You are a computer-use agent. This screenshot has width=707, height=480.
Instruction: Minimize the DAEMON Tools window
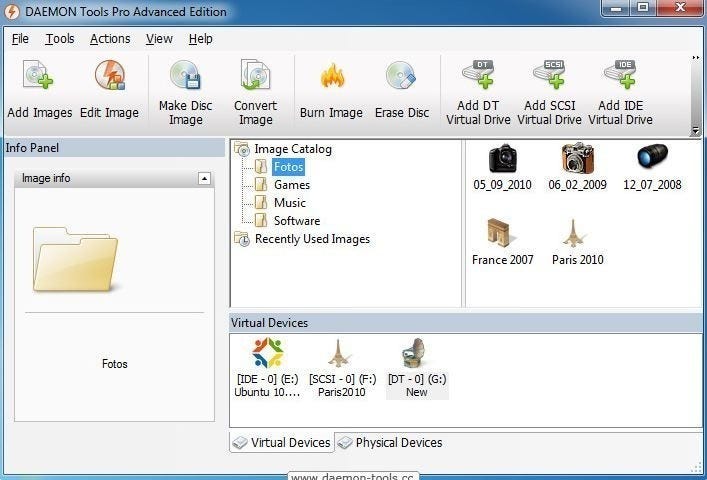tap(616, 8)
